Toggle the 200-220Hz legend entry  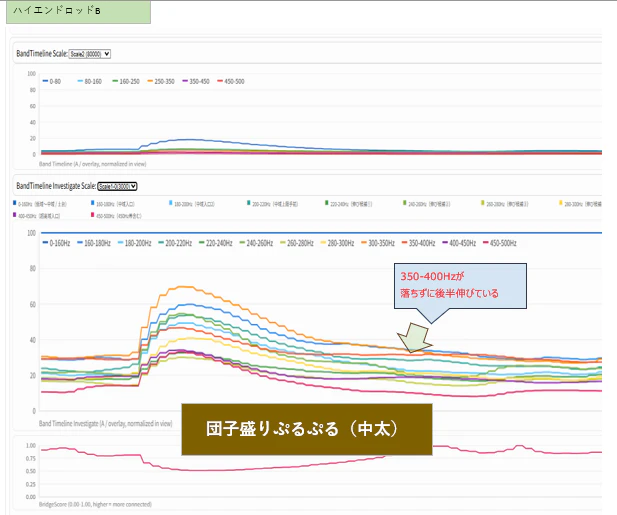click(x=175, y=243)
